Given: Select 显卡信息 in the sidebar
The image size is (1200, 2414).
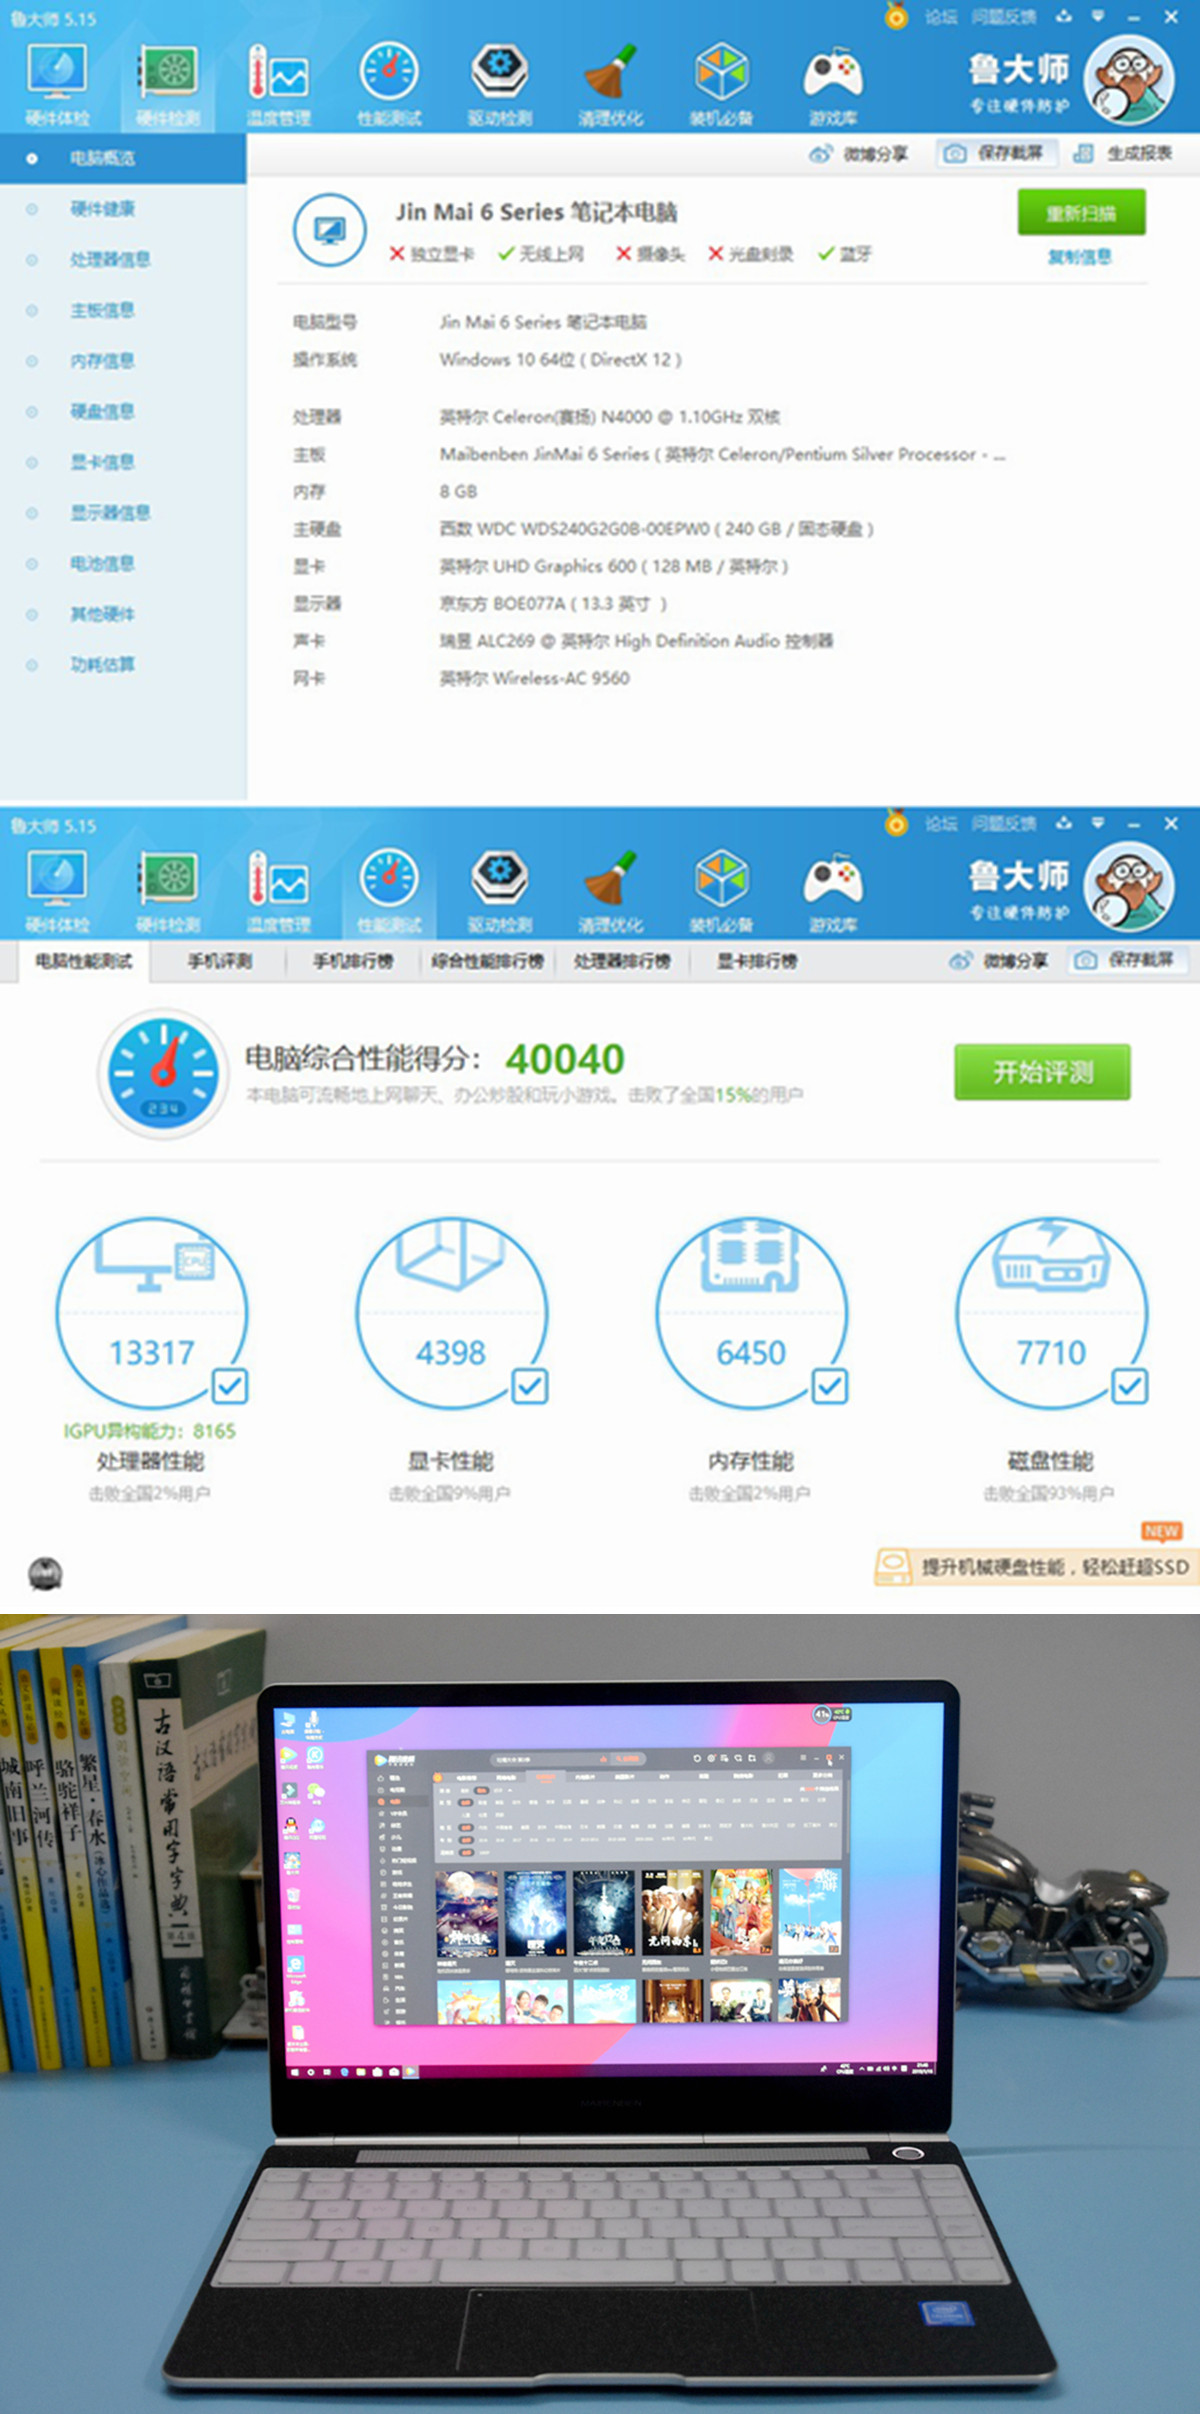Looking at the screenshot, I should [123, 462].
